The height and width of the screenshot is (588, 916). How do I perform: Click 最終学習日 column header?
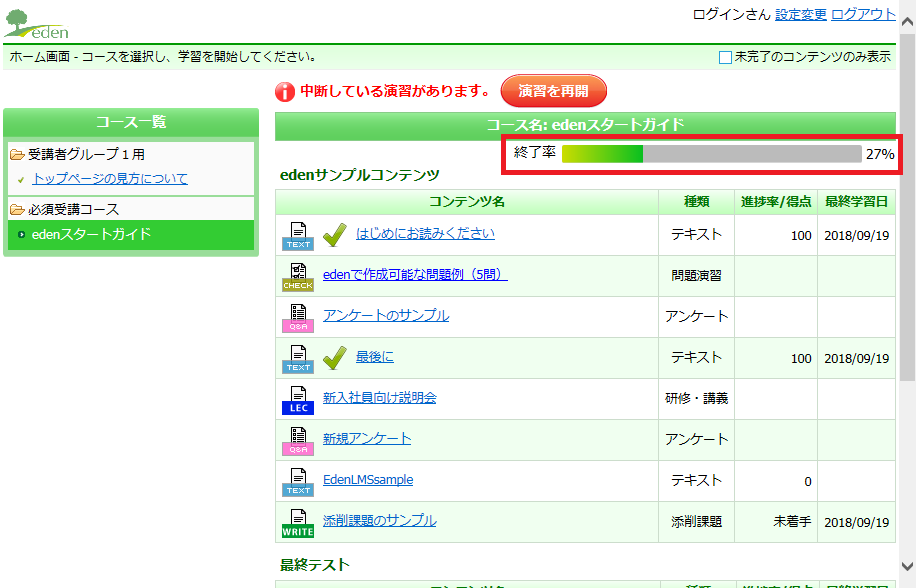click(856, 202)
